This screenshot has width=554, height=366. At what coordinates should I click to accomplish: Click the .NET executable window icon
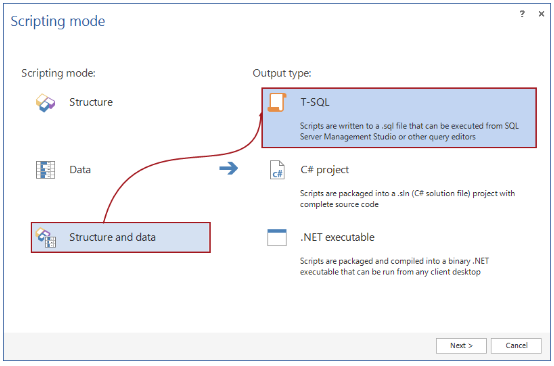point(277,237)
